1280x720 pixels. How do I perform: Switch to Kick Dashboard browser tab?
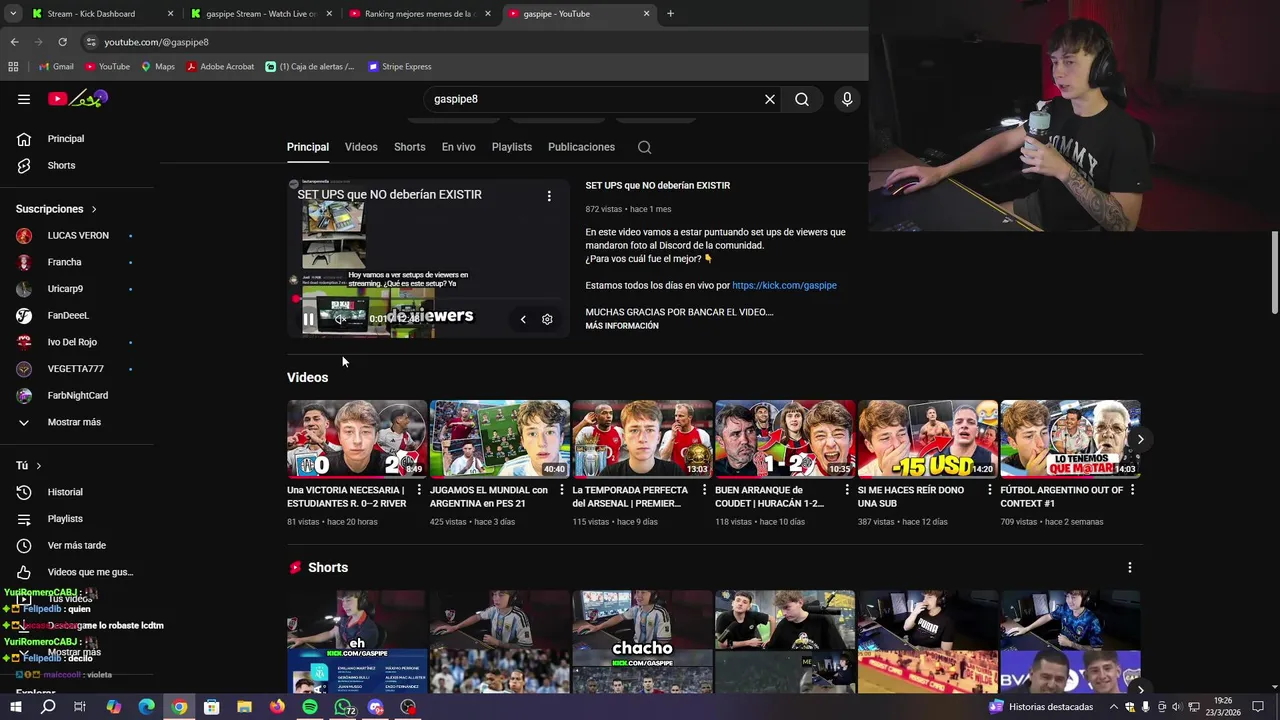(x=102, y=14)
